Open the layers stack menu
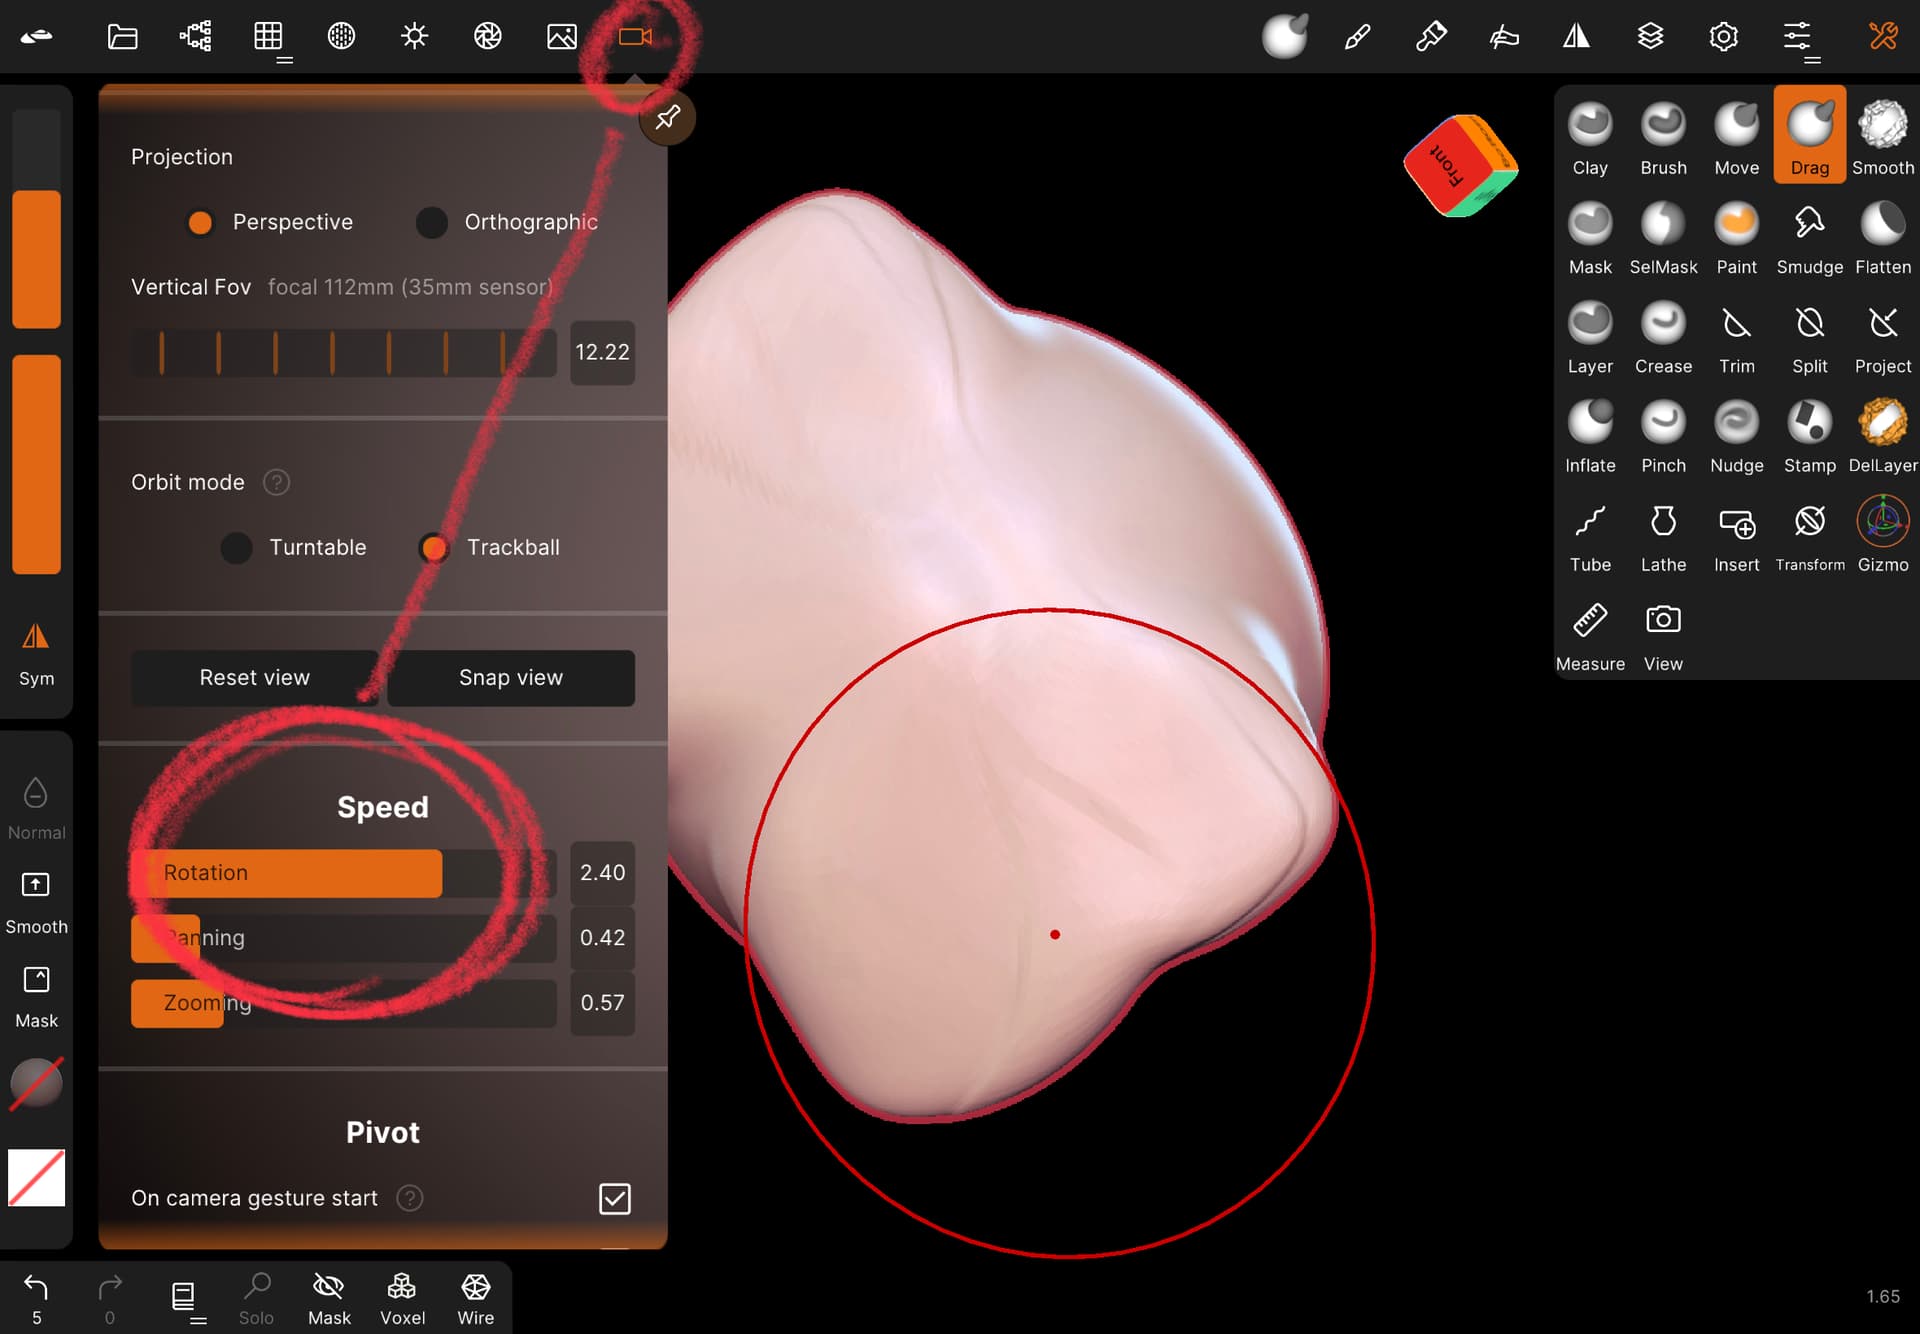Viewport: 1920px width, 1334px height. [x=1650, y=37]
